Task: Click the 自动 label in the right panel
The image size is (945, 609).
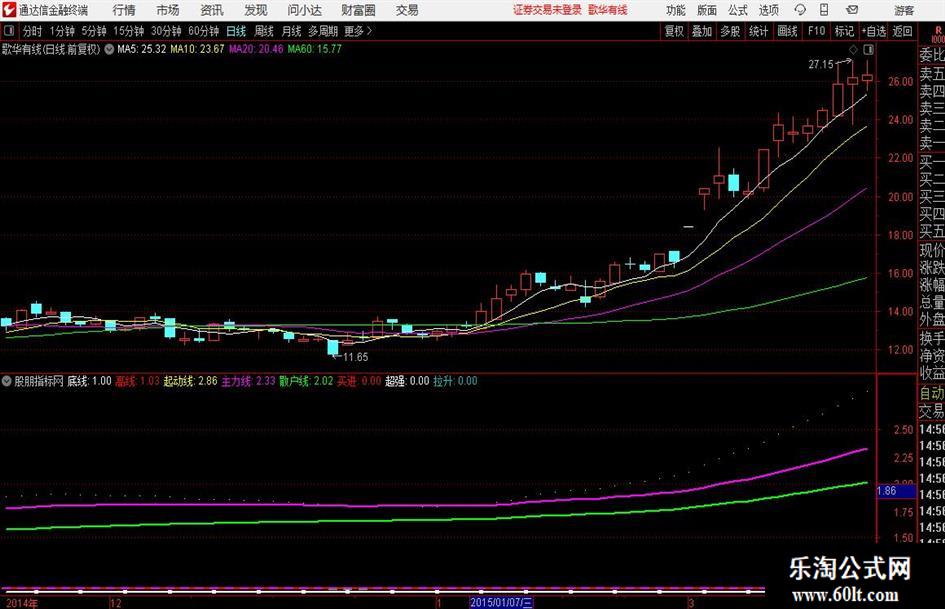Action: 932,393
